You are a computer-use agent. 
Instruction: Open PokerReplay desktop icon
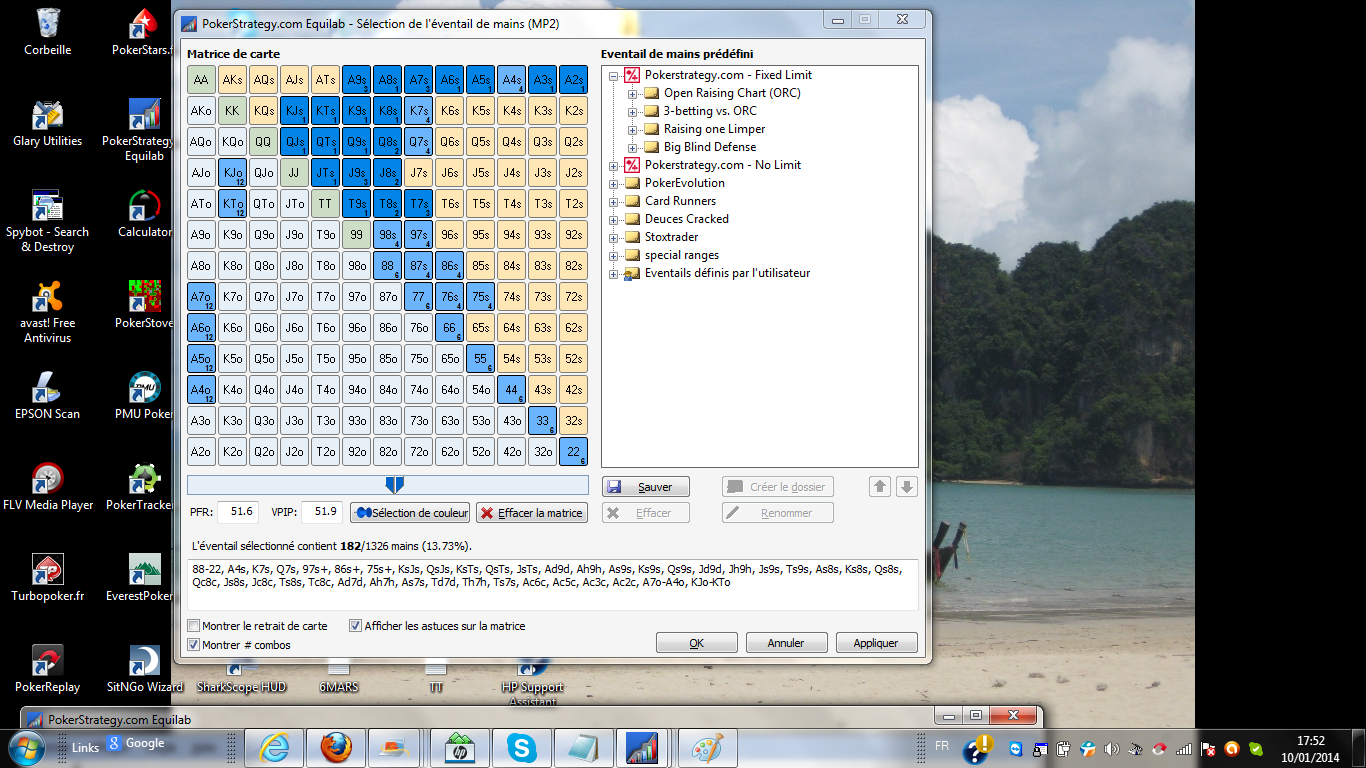click(47, 668)
